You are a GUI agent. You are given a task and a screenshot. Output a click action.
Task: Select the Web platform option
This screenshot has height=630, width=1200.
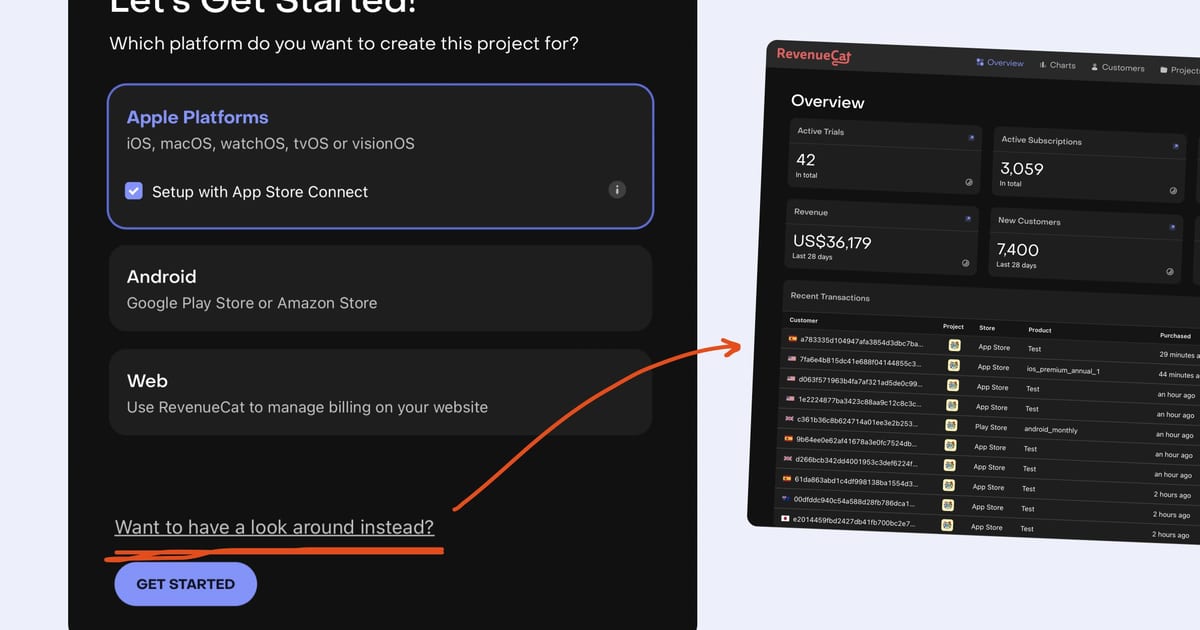tap(381, 393)
